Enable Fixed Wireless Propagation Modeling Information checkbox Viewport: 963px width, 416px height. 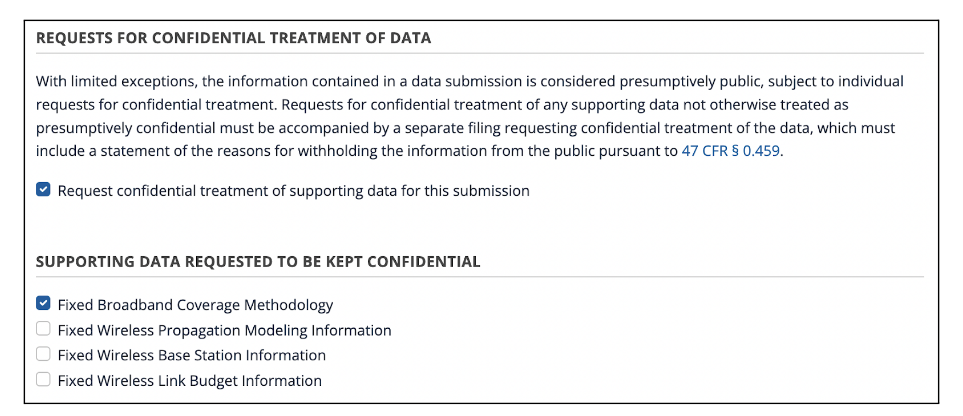(x=43, y=329)
